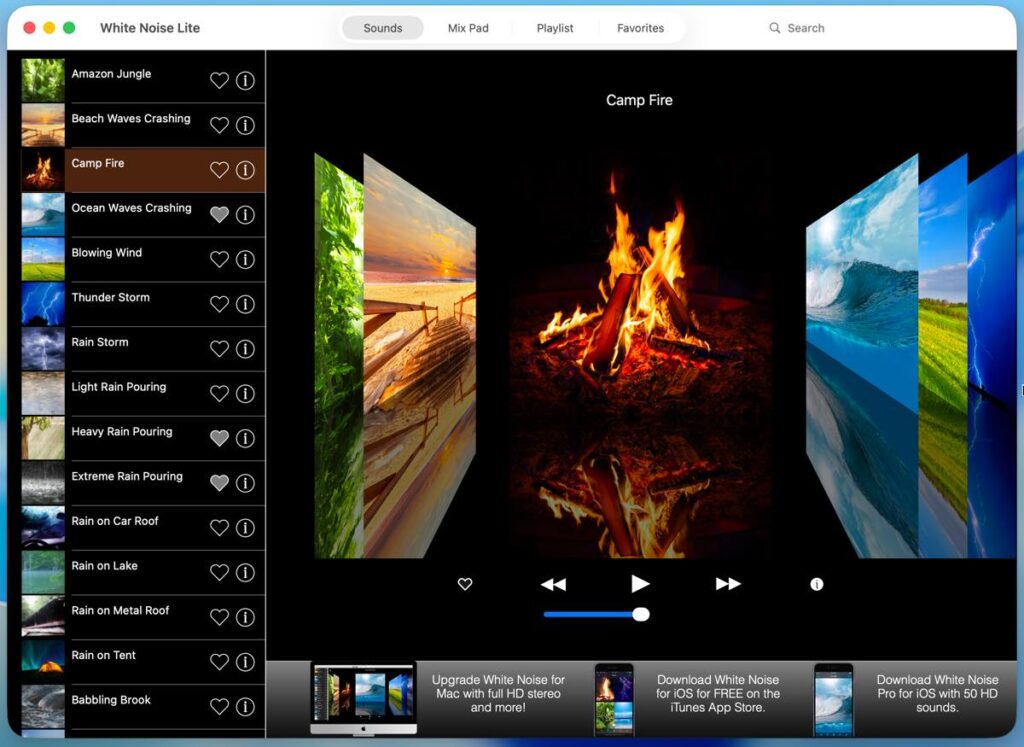1024x747 pixels.
Task: View info for Rain on Tent
Action: point(245,662)
